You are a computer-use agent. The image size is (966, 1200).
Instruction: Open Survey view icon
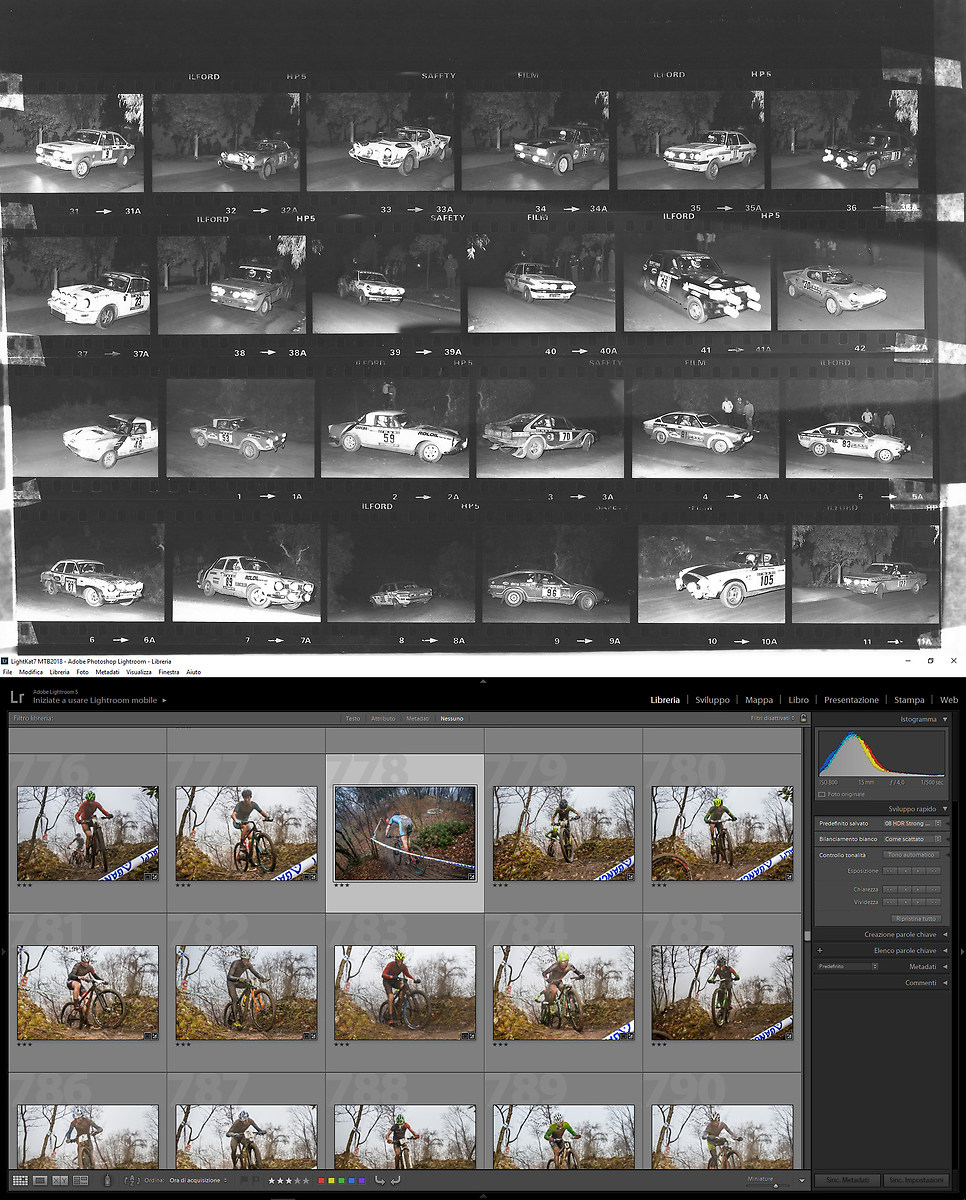click(81, 1181)
